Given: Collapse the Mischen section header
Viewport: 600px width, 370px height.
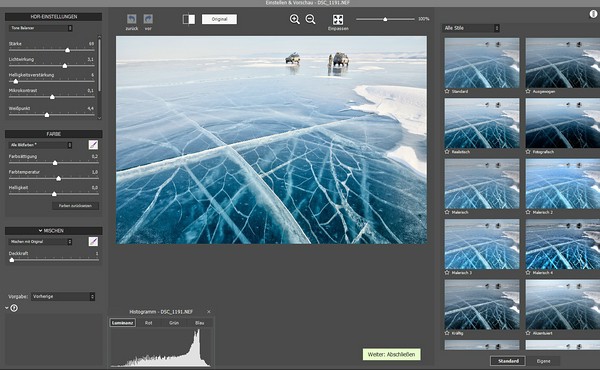Looking at the screenshot, I should [x=54, y=231].
